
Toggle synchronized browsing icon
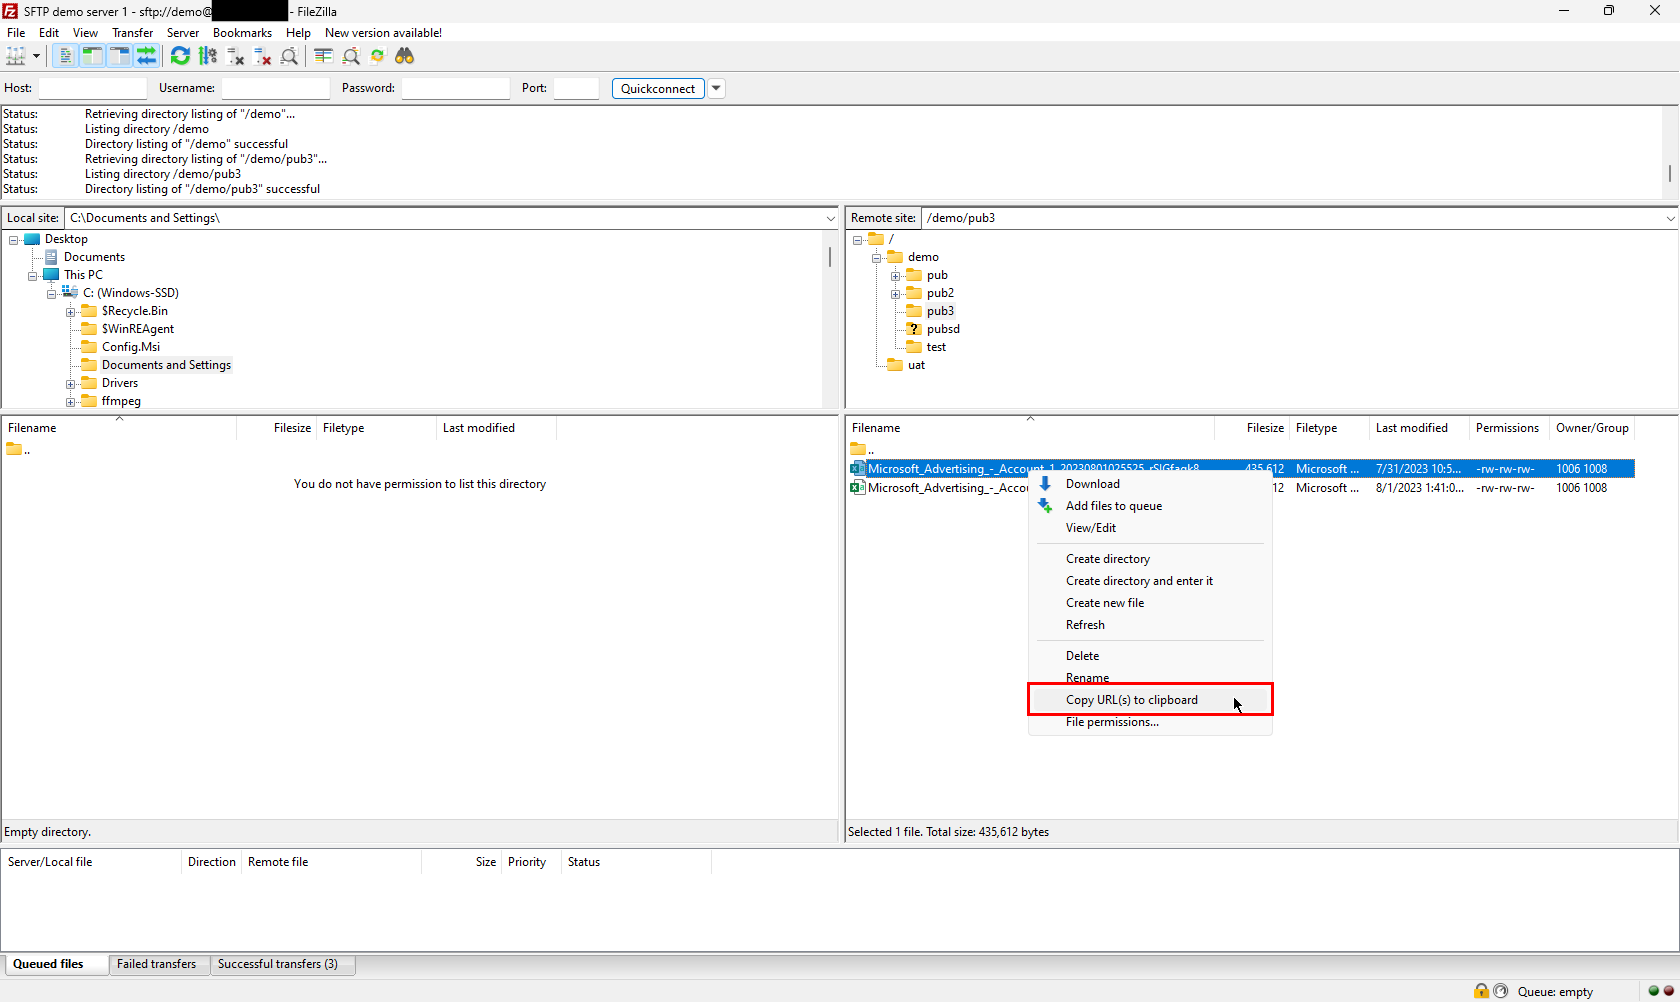click(x=377, y=56)
